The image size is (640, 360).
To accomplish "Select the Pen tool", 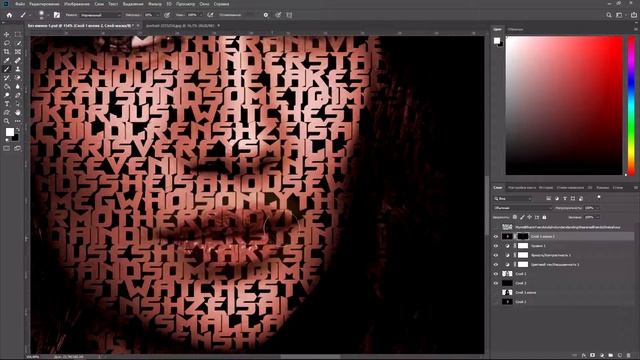I will click(x=18, y=95).
